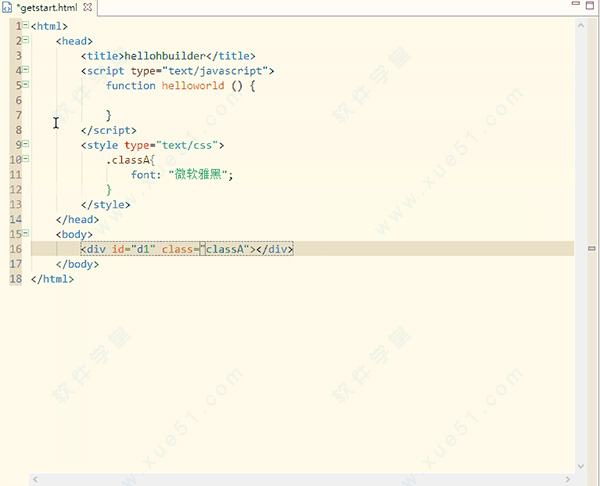Collapse the head section on line 2
Screen dimensions: 600x486
[x=25, y=41]
